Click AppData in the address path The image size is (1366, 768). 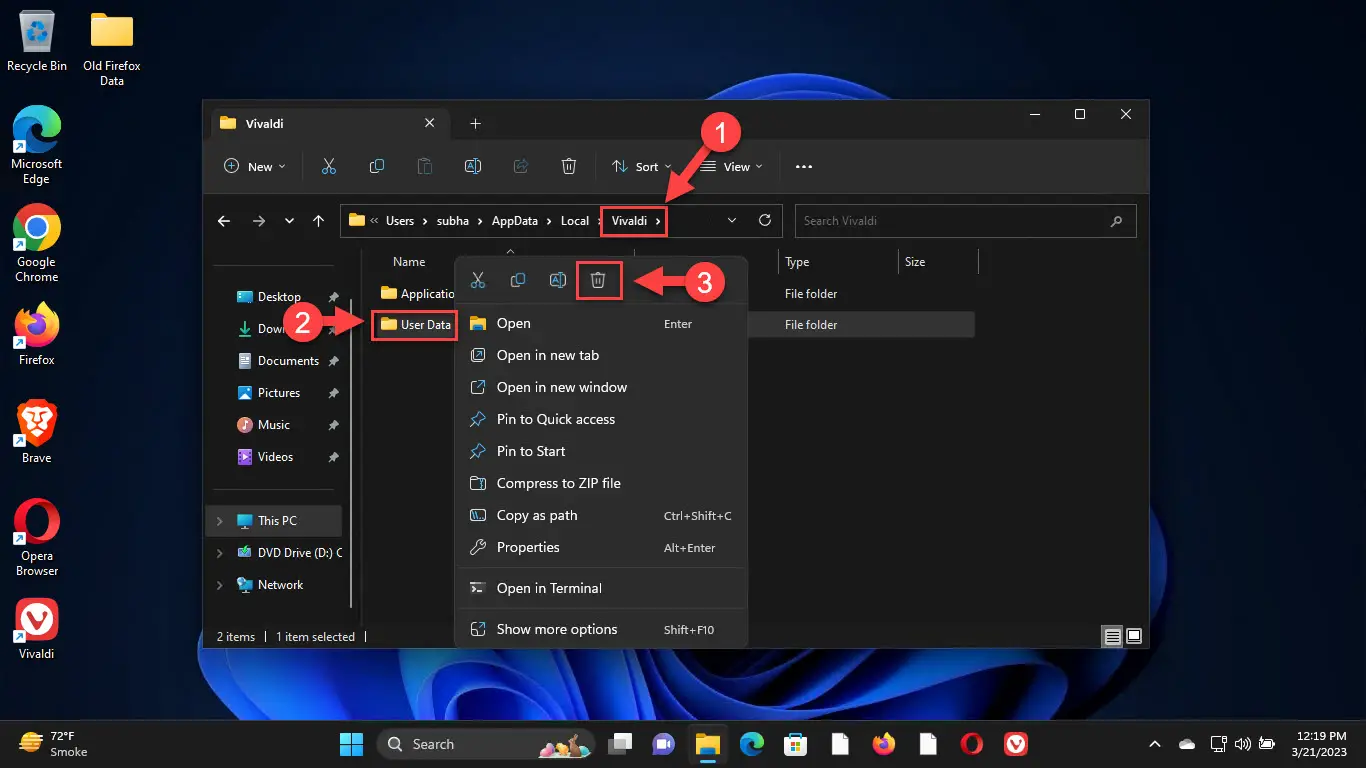pyautogui.click(x=514, y=221)
